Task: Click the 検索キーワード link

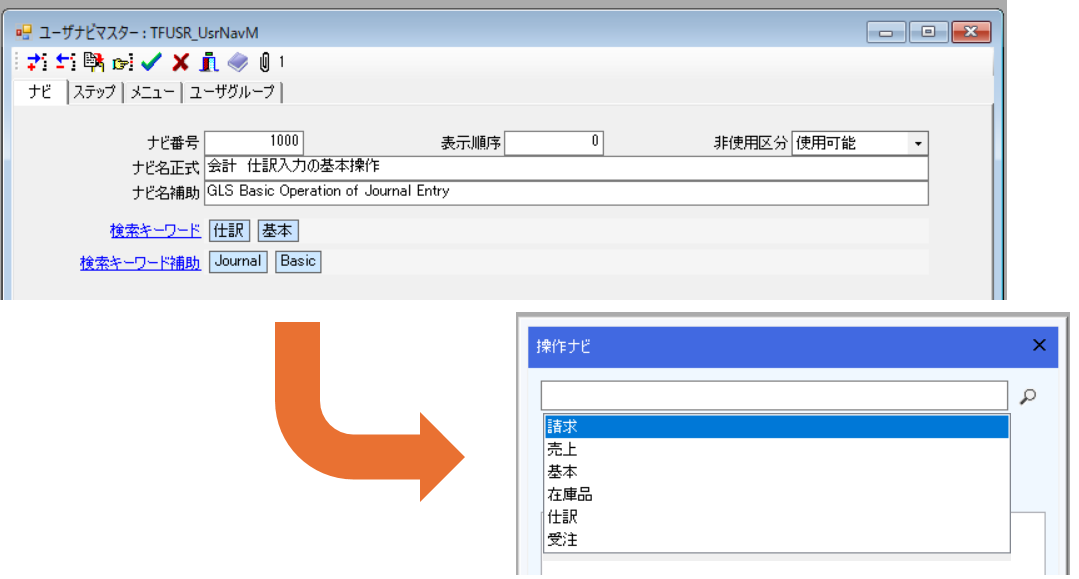Action: coord(155,231)
